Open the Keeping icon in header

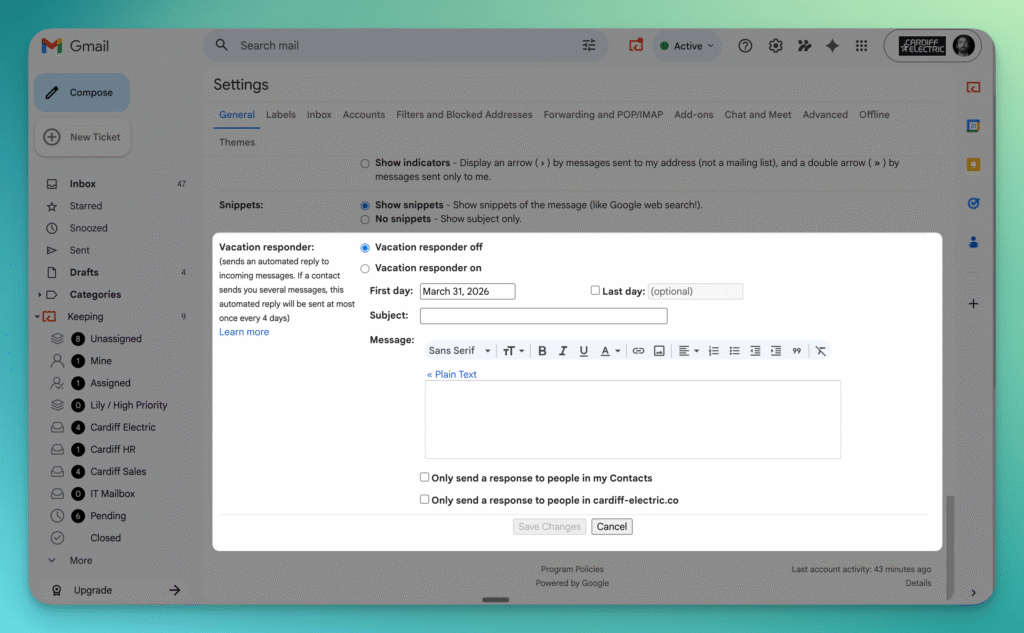(x=635, y=45)
